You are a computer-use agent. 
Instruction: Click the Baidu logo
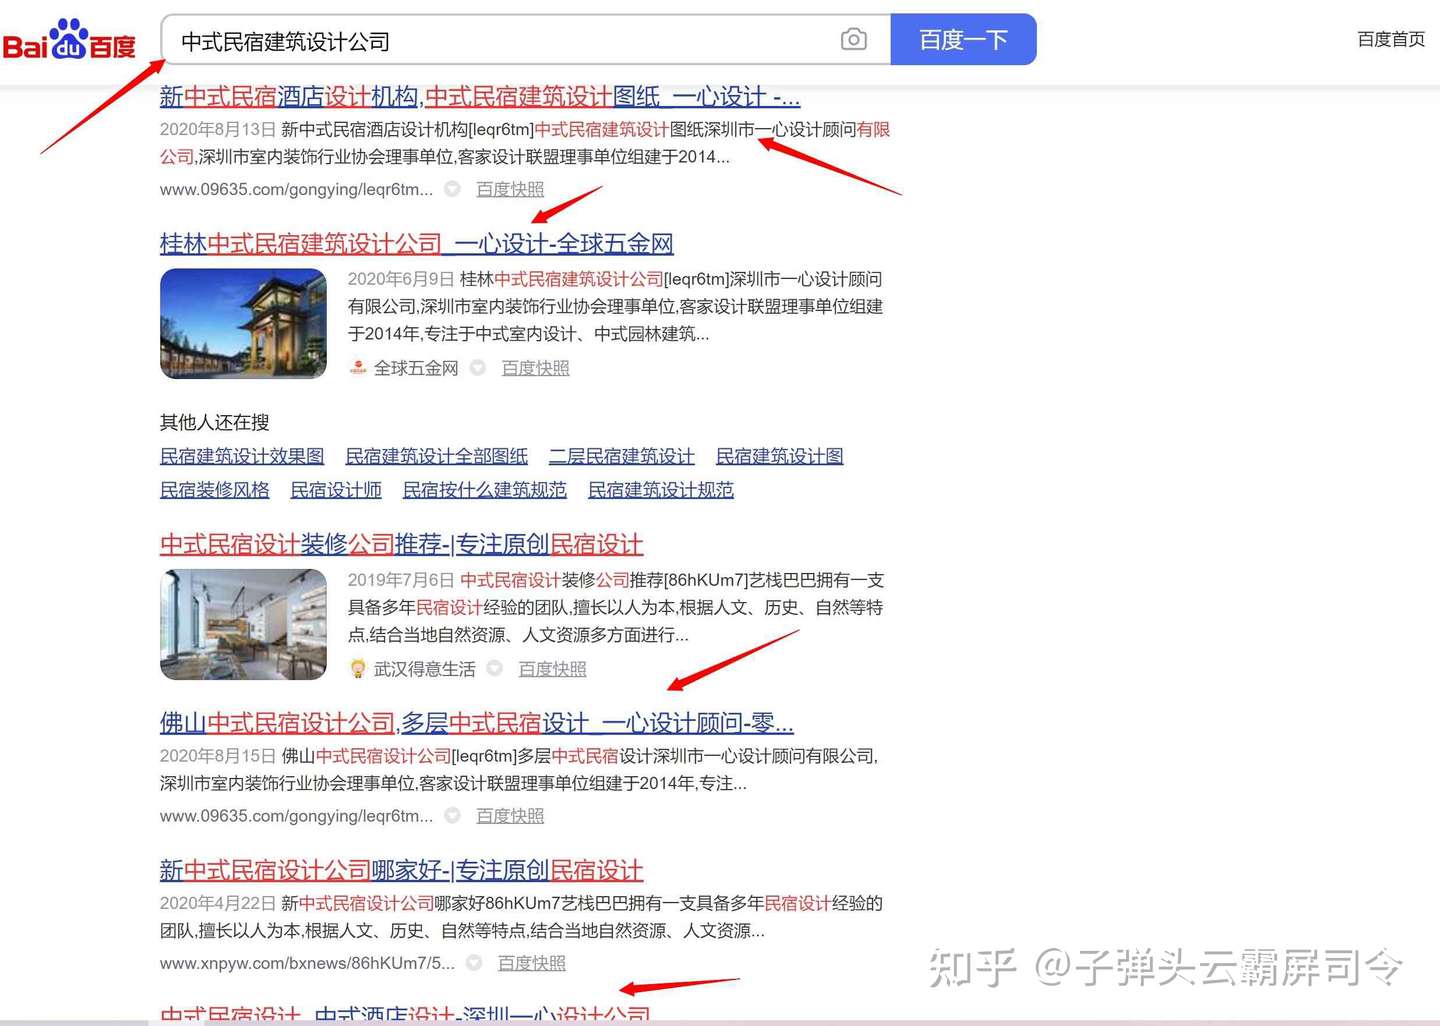coord(69,39)
